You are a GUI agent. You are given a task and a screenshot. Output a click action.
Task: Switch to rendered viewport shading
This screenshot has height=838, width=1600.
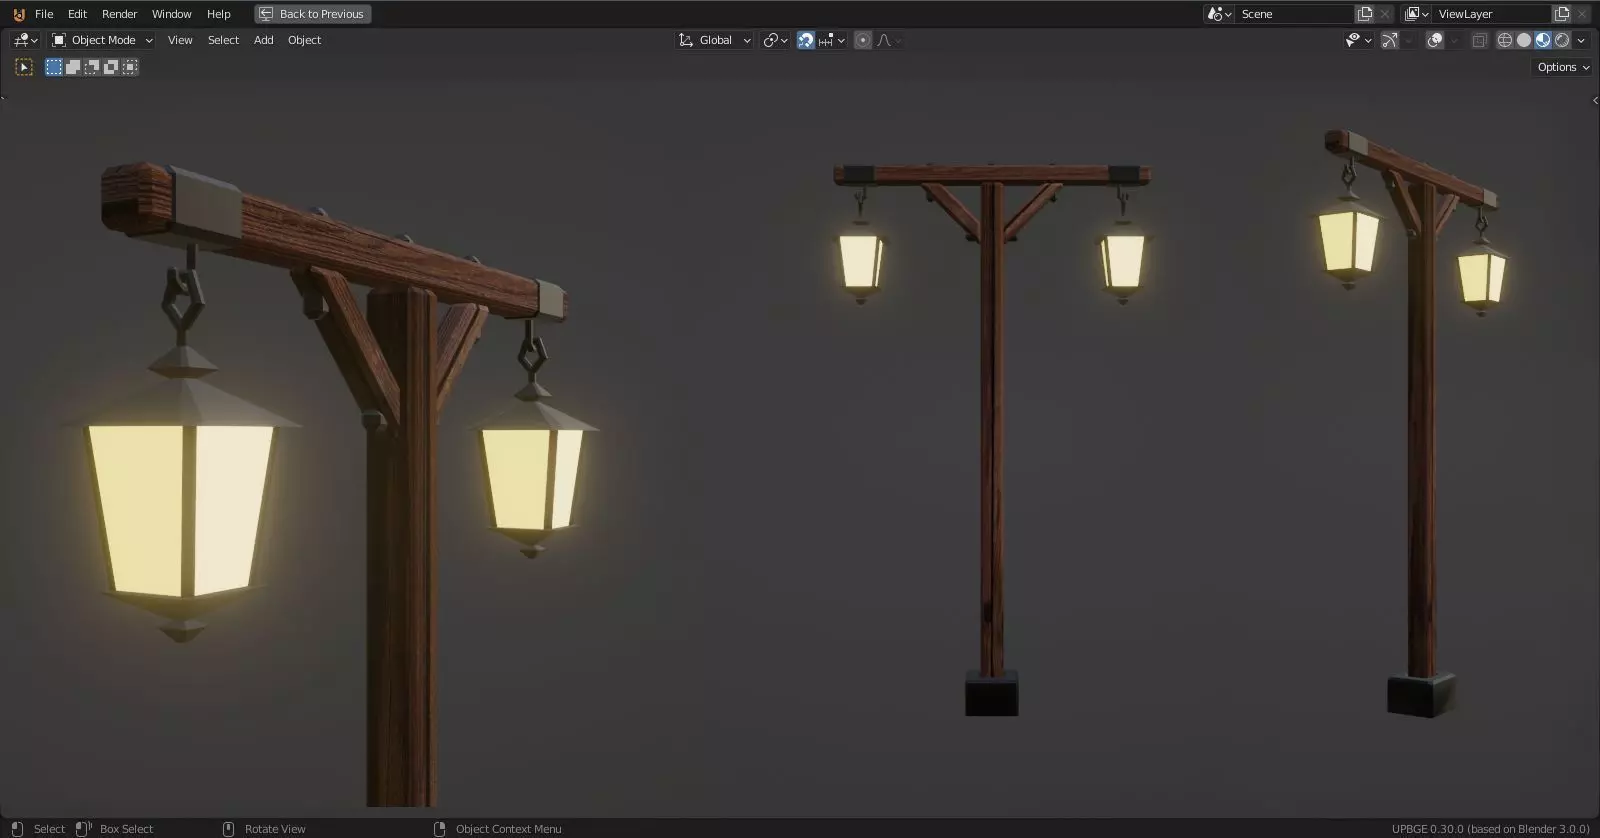(x=1562, y=40)
